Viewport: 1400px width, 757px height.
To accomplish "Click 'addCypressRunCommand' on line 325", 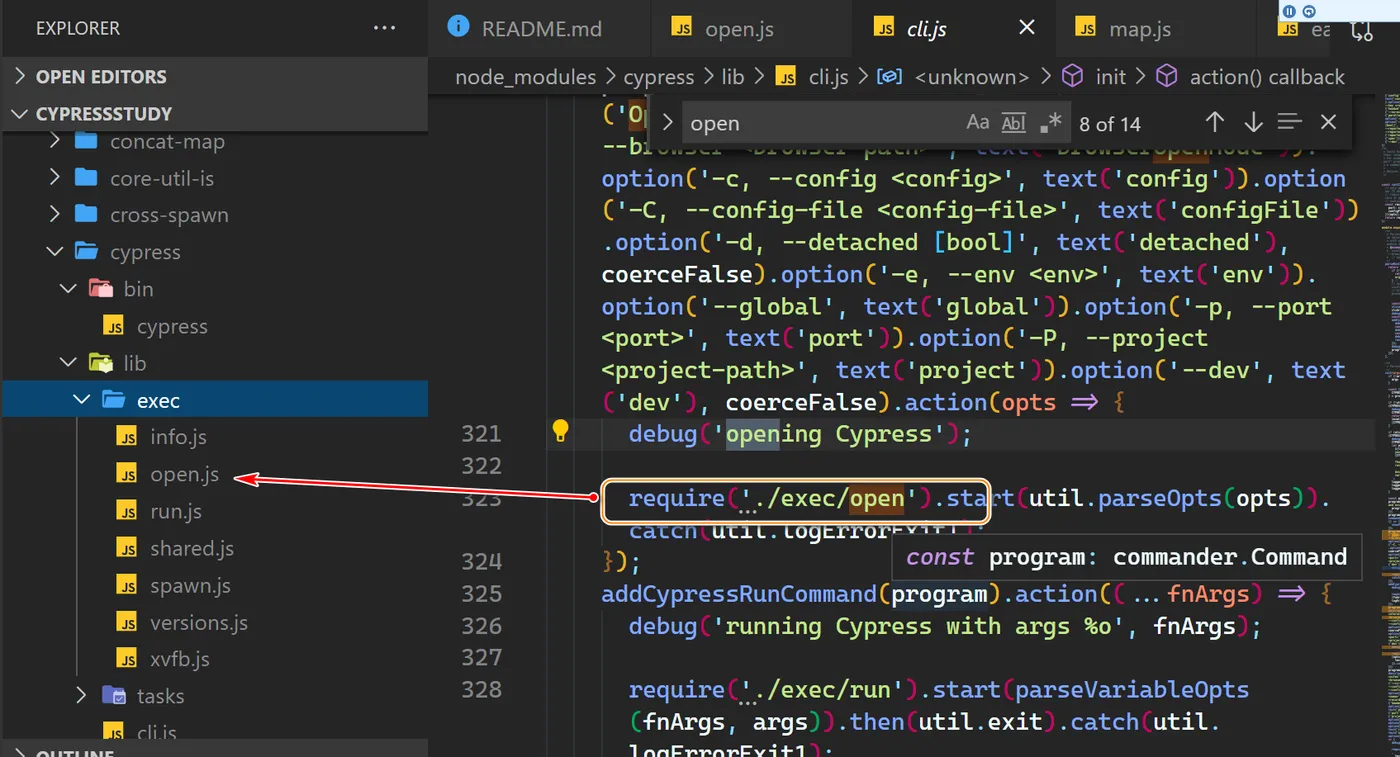I will tap(739, 594).
